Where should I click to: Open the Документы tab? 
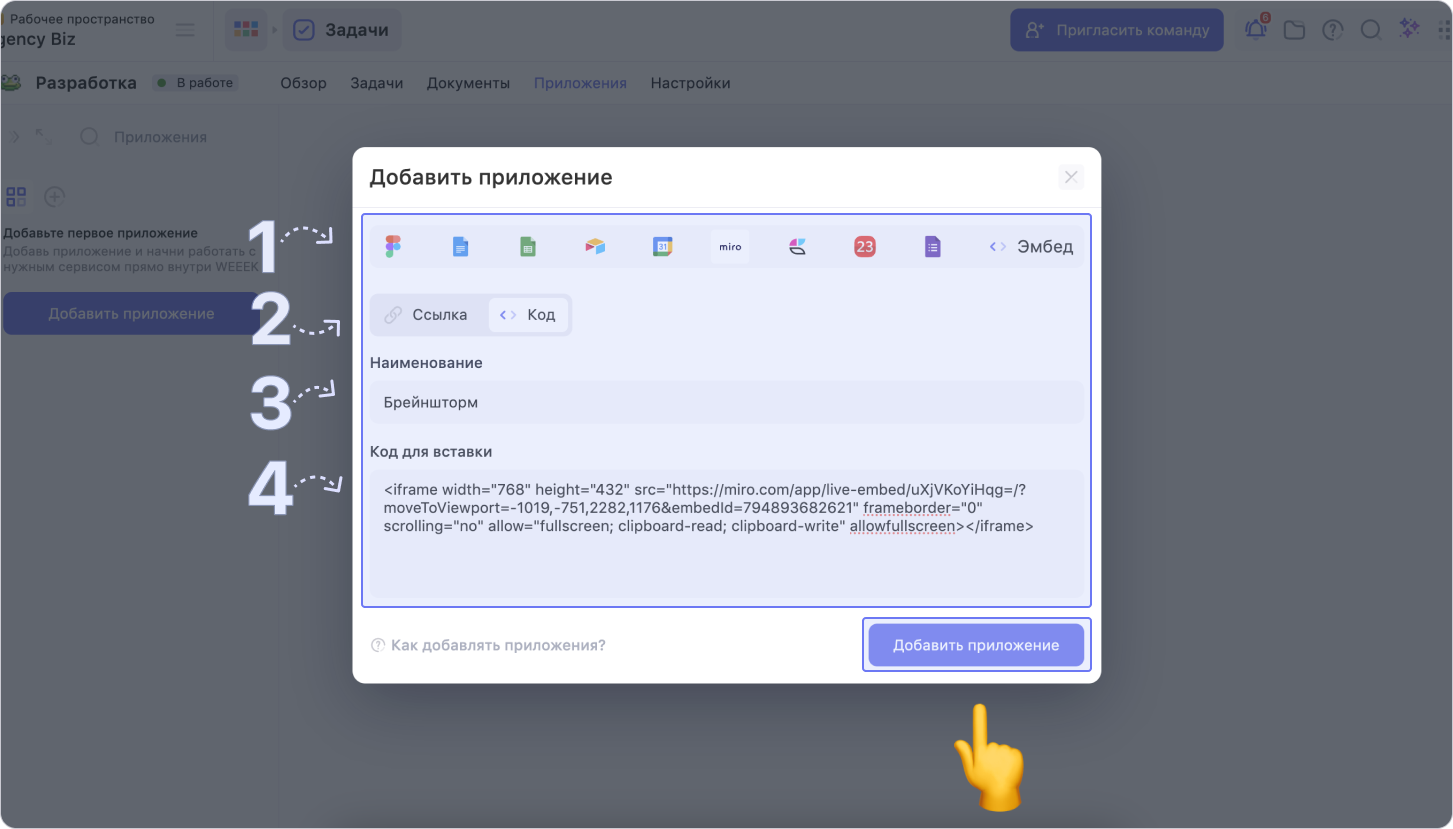[468, 83]
